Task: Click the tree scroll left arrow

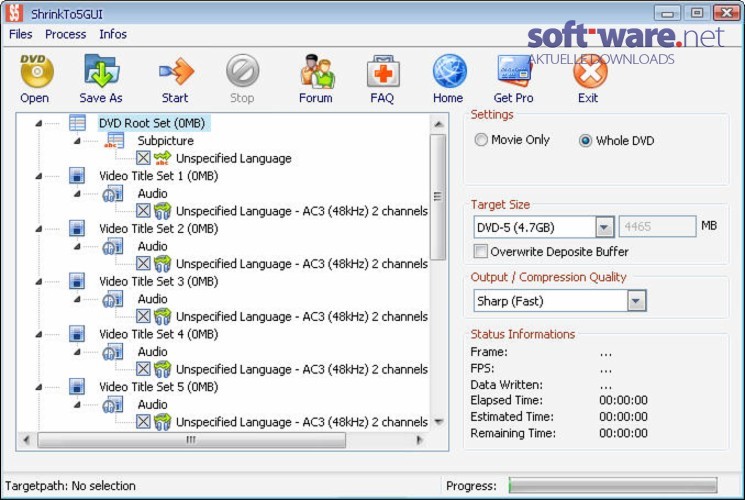Action: pos(27,440)
